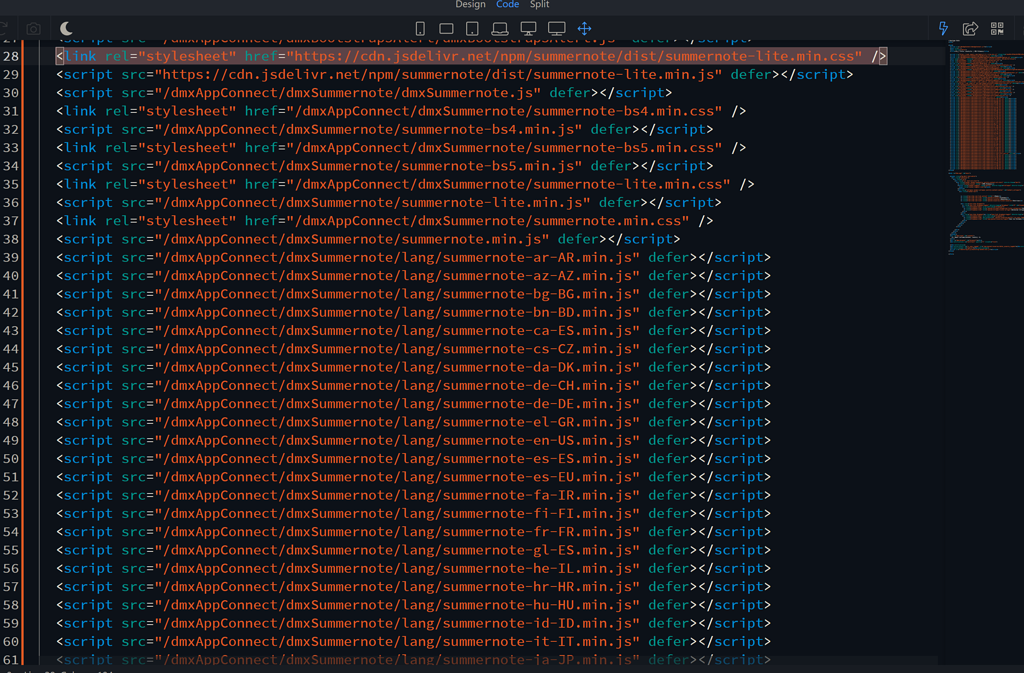Click the lightning bolt icon
Image resolution: width=1024 pixels, height=673 pixels.
943,29
